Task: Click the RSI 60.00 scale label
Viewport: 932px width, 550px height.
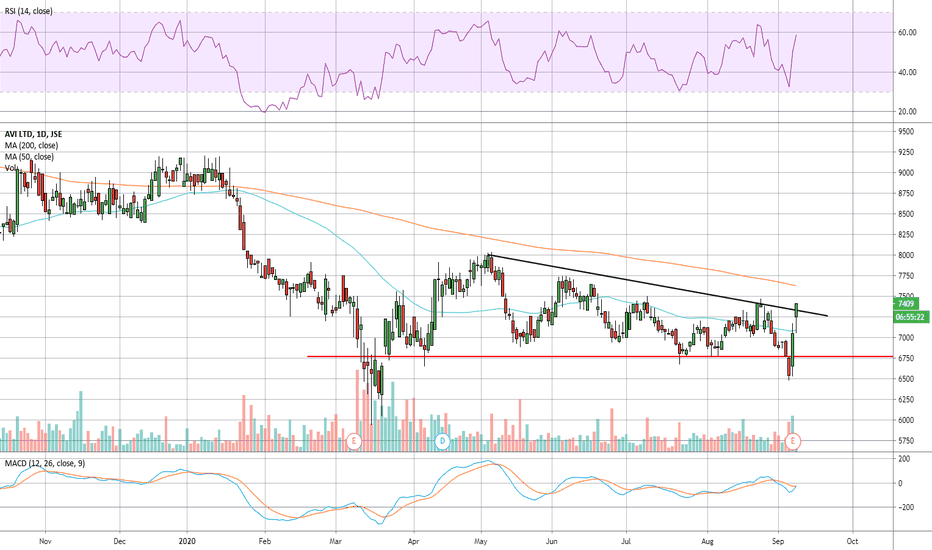Action: pyautogui.click(x=907, y=33)
